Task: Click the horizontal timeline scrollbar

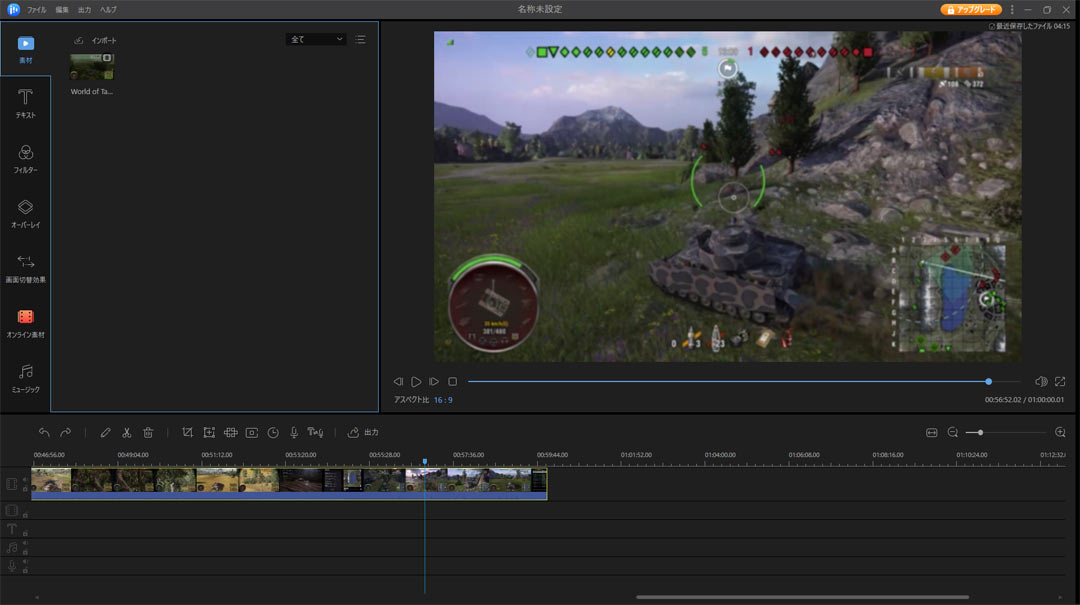Action: pos(802,597)
